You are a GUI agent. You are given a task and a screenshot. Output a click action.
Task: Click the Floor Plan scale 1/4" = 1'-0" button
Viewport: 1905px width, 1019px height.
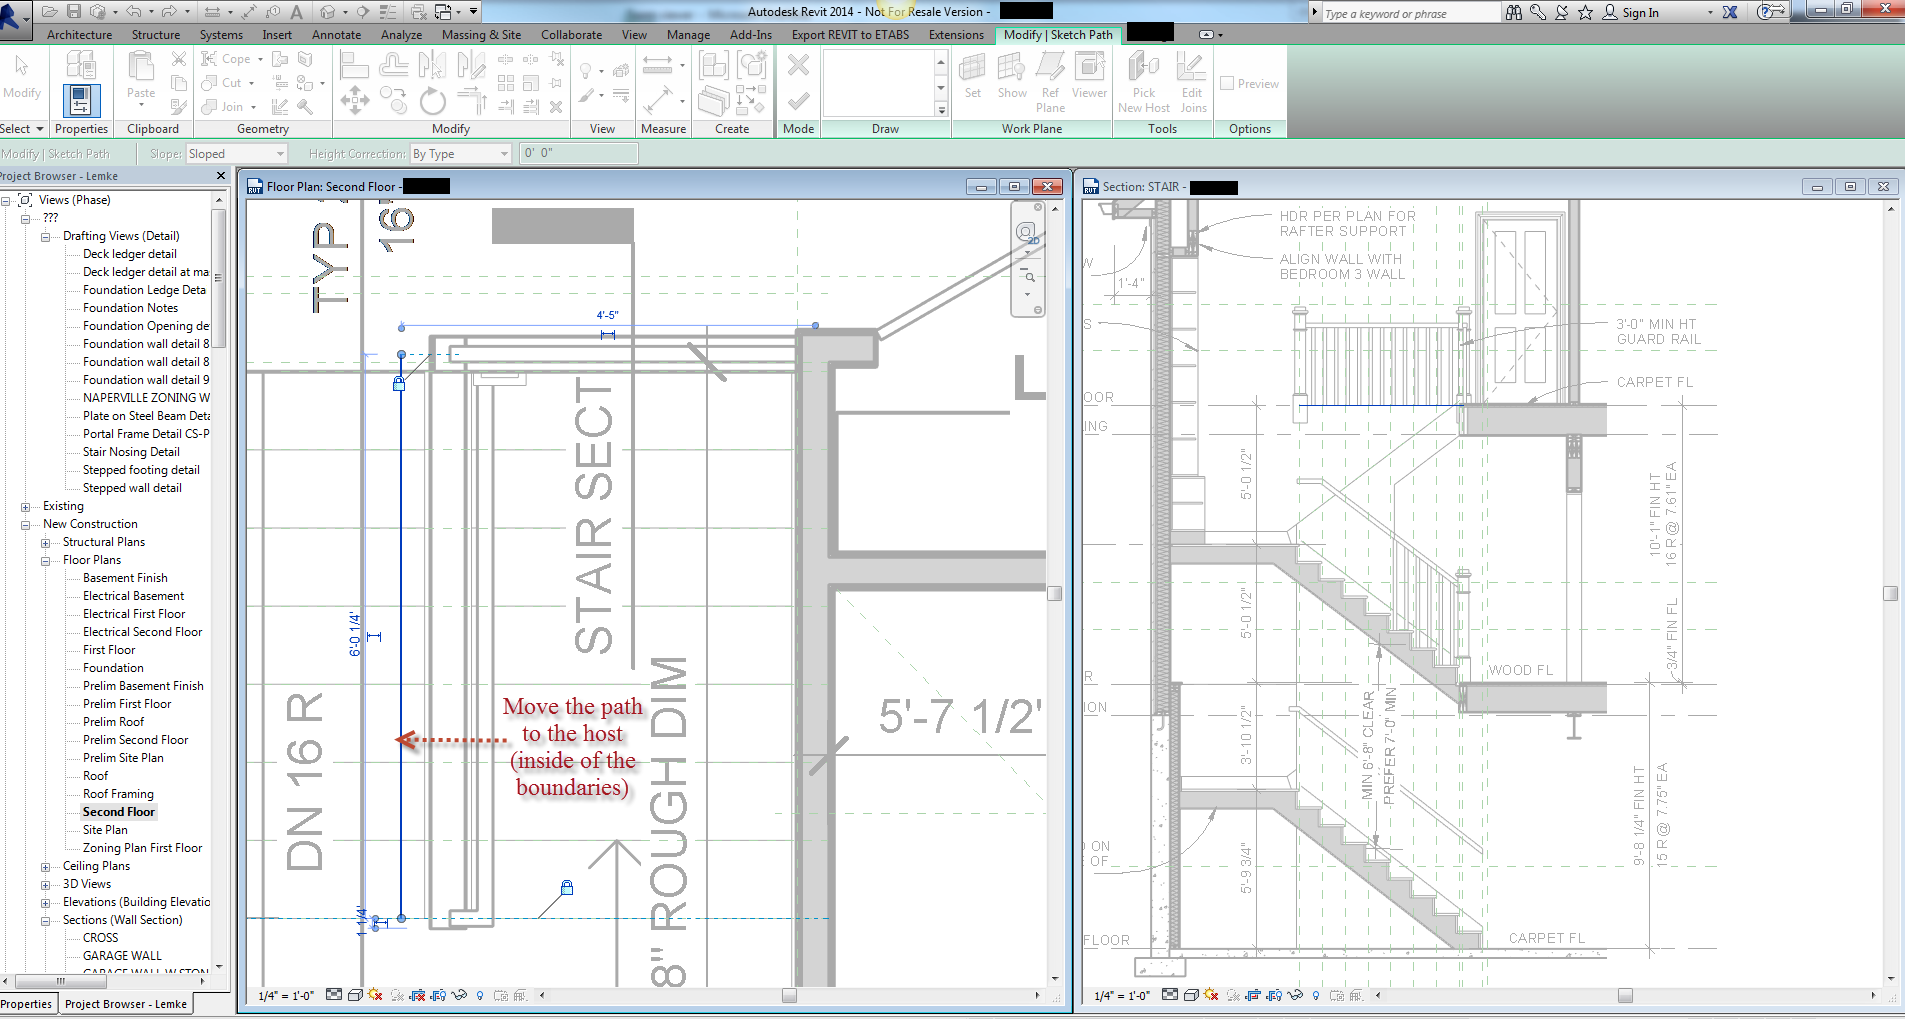(286, 995)
